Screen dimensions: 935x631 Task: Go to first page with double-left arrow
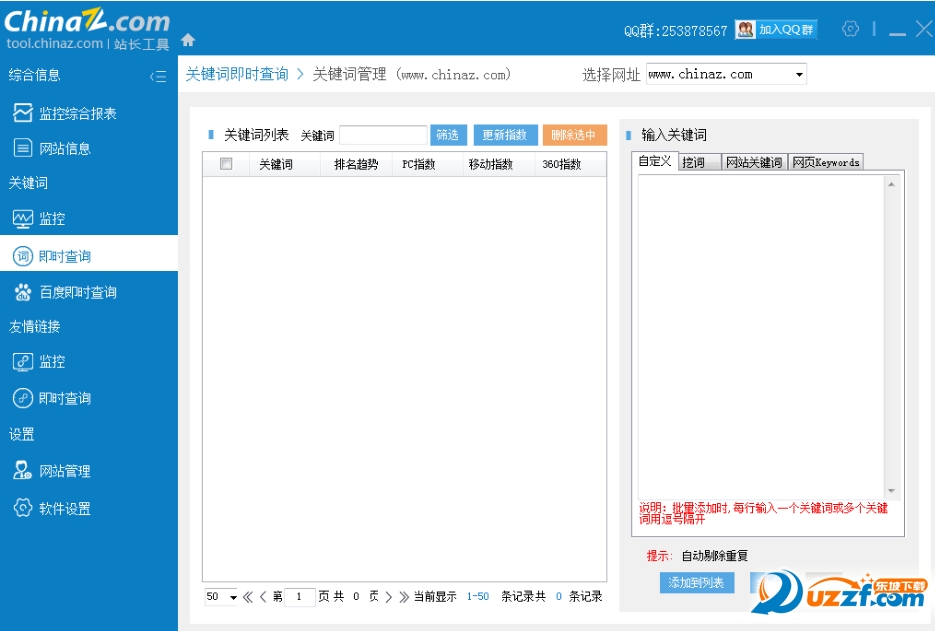pos(248,596)
